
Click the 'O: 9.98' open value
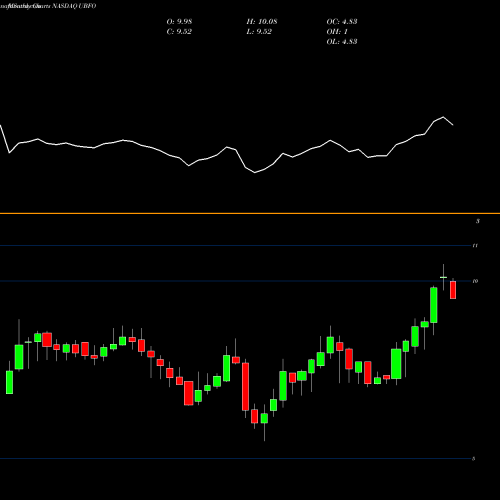click(x=179, y=22)
